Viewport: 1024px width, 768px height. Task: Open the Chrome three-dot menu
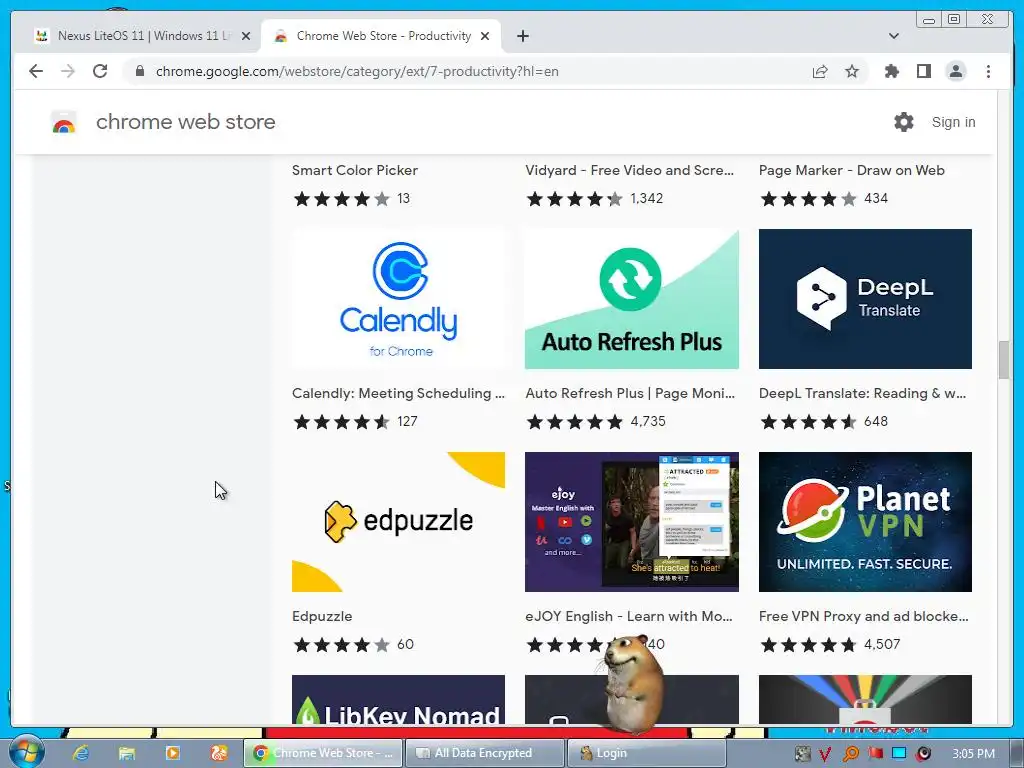coord(989,71)
